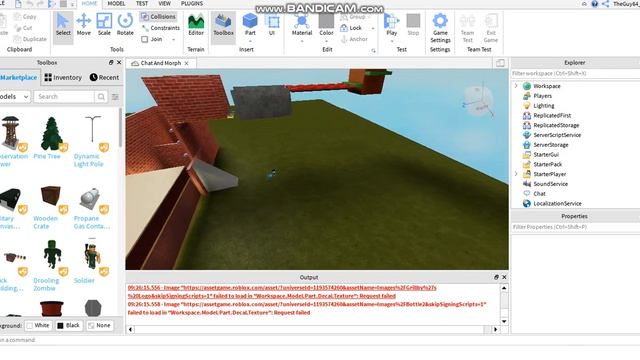This screenshot has height=360, width=640.
Task: Open the Material picker
Action: click(x=302, y=24)
